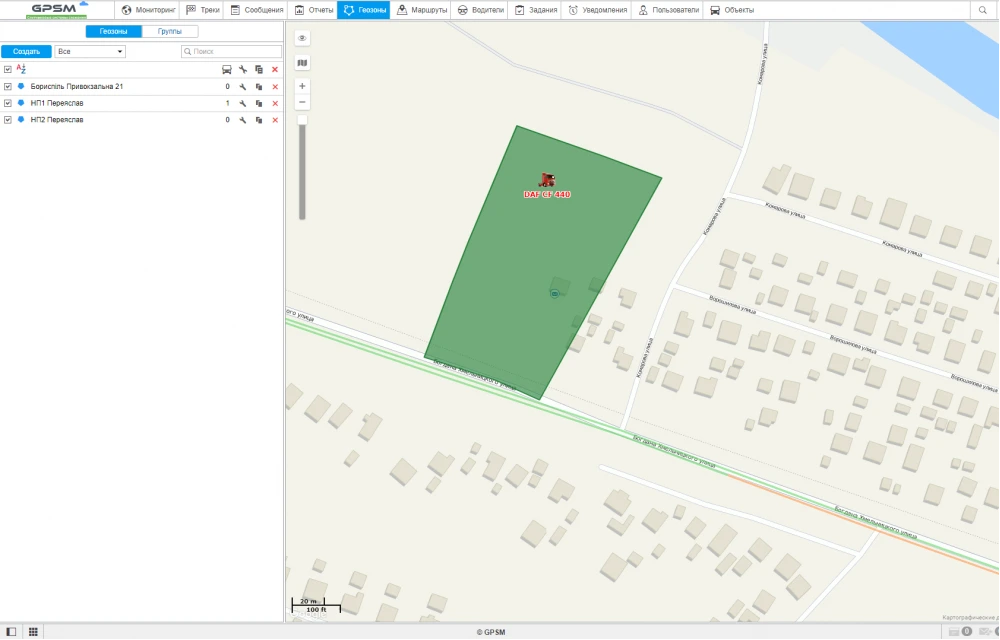The width and height of the screenshot is (1000, 640).
Task: Click the Поиск geofence search field
Action: [x=230, y=51]
